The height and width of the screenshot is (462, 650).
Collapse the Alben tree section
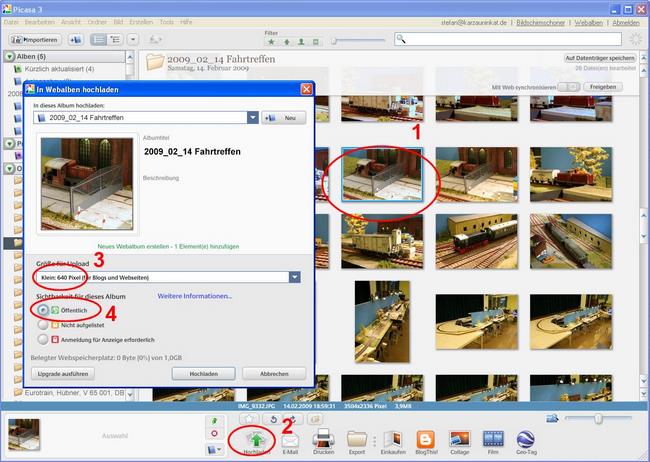(x=9, y=57)
